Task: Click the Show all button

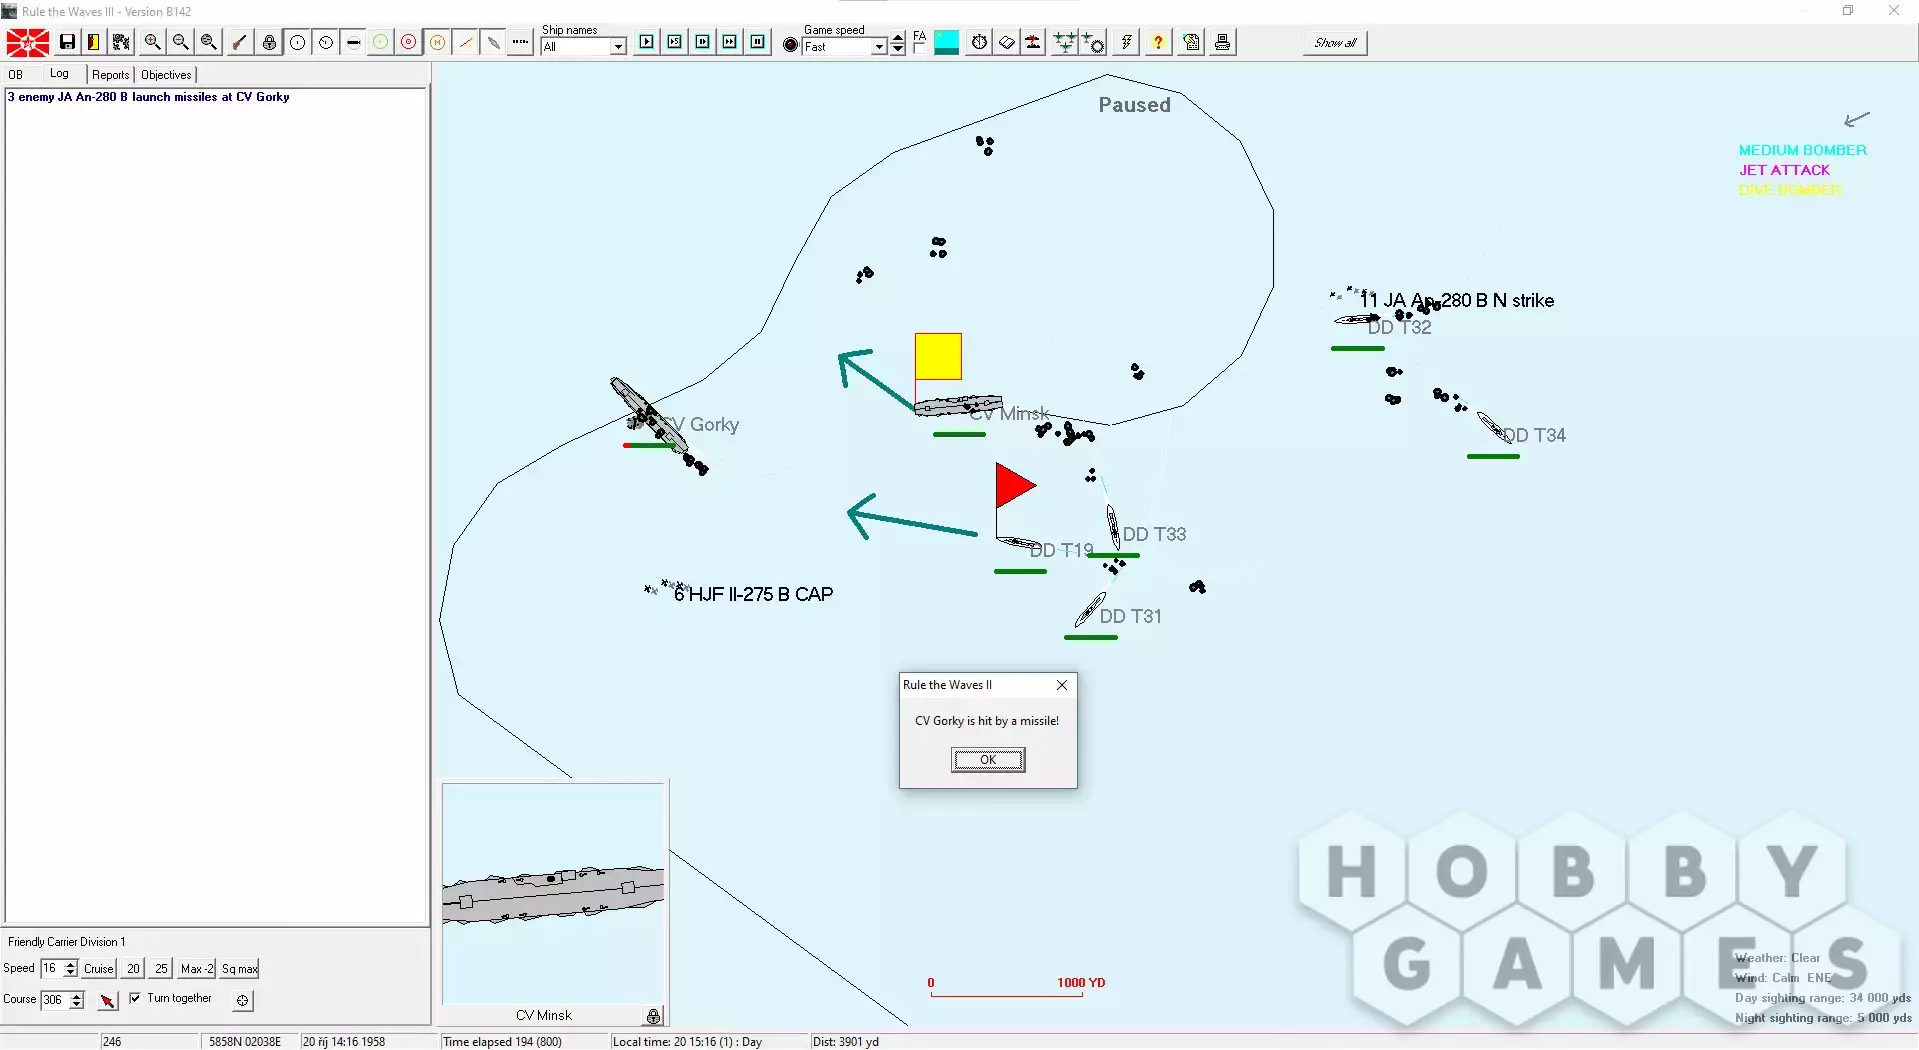Action: pyautogui.click(x=1335, y=43)
